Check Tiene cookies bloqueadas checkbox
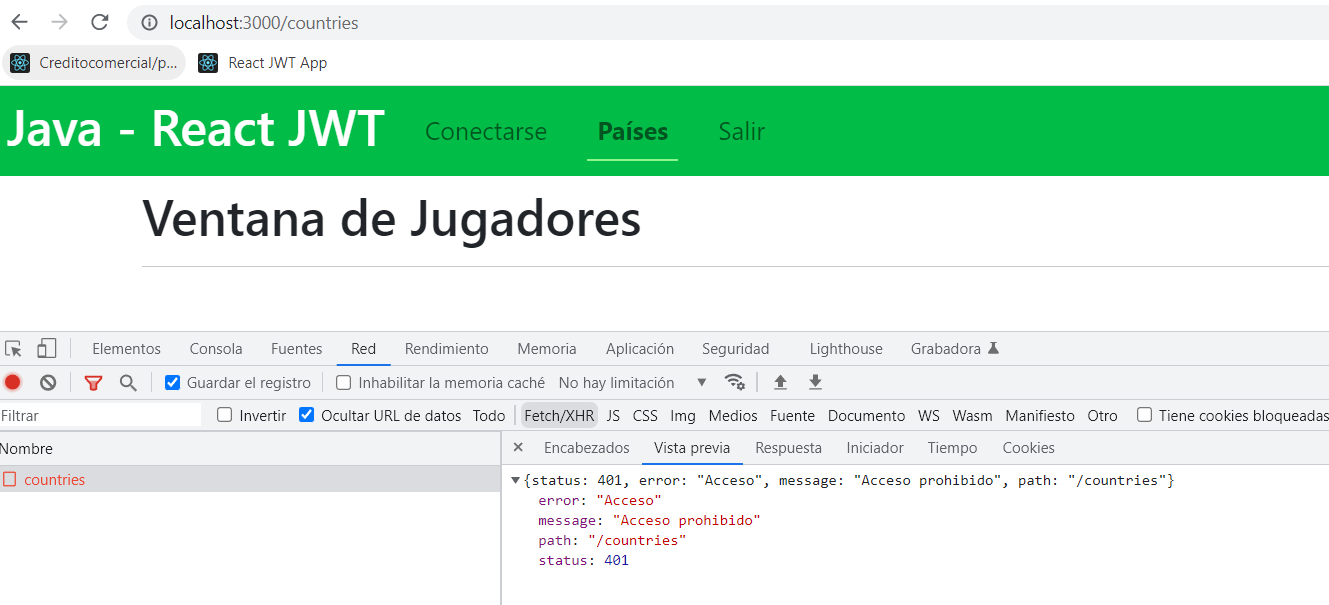This screenshot has width=1329, height=605. click(1145, 415)
